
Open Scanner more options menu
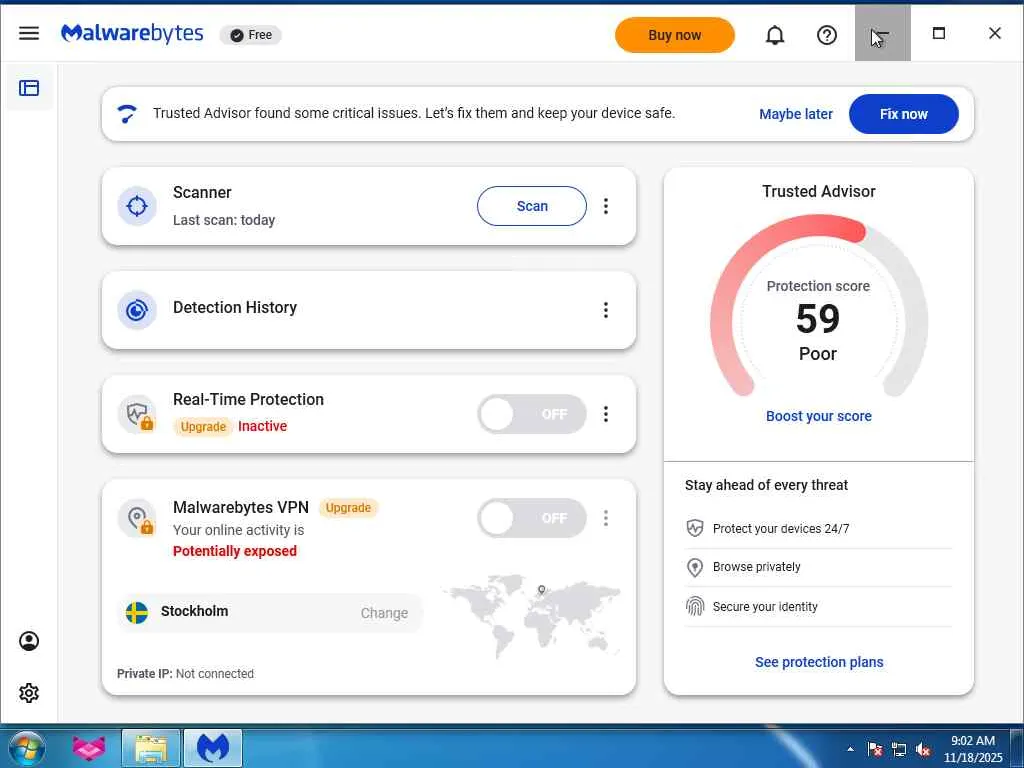pos(606,206)
